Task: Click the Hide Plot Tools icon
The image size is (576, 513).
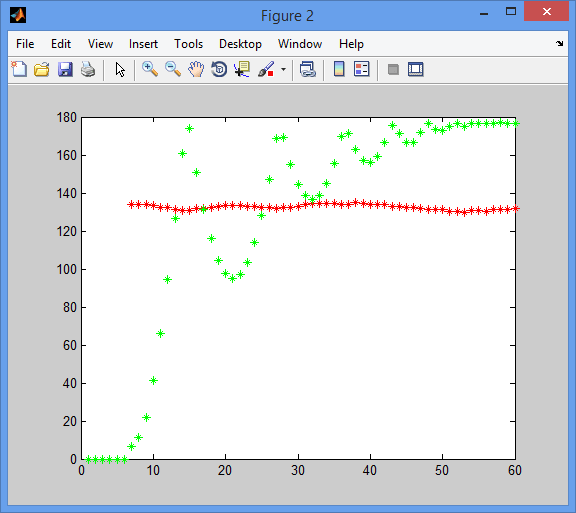Action: [393, 69]
